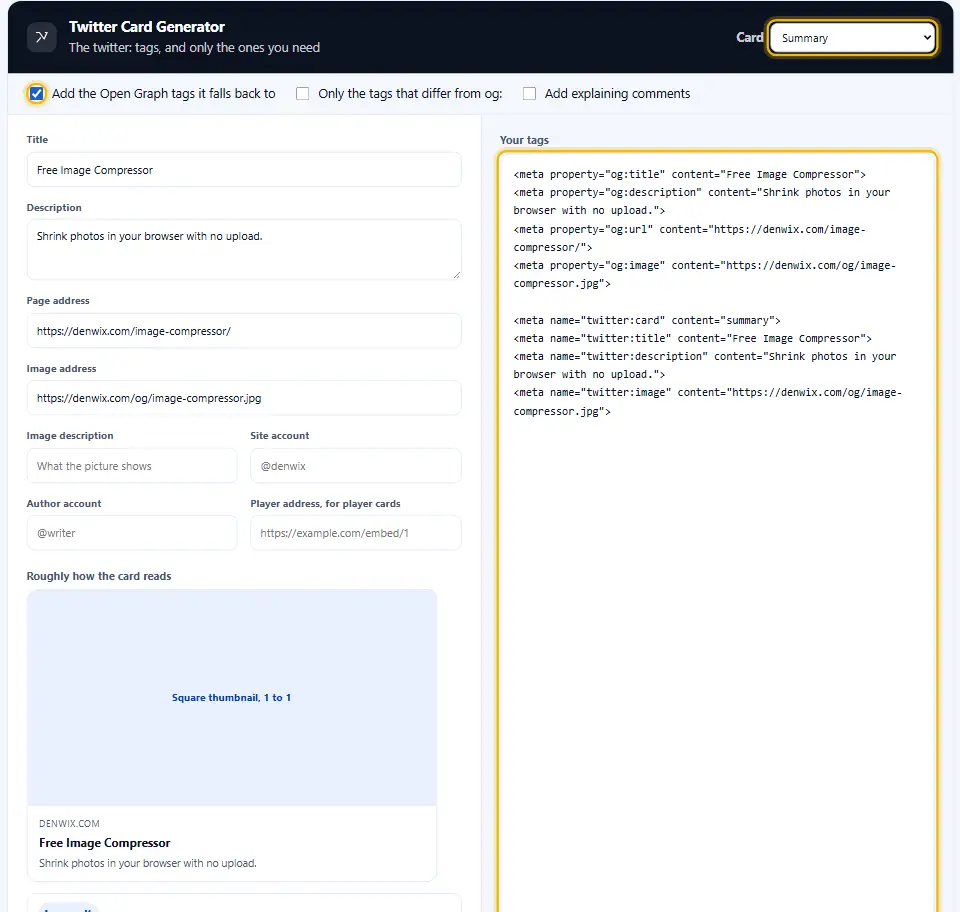The image size is (960, 912).
Task: Focus the Author account @writer field
Action: click(132, 533)
